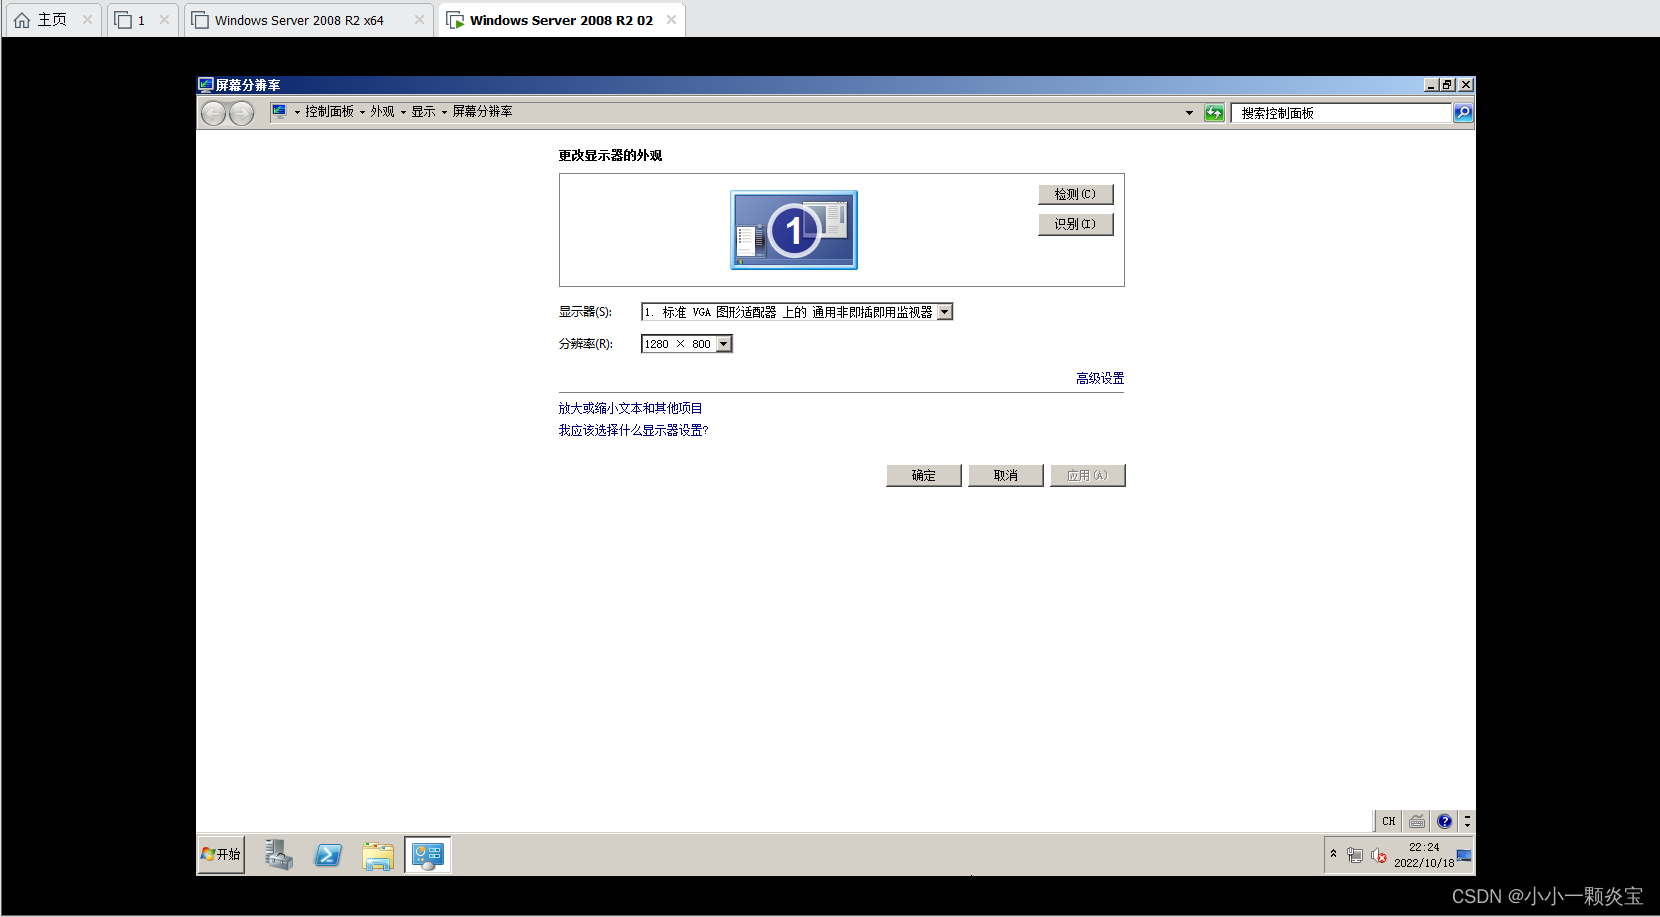Click the window title icon 屏幕分辨率
Image resolution: width=1660 pixels, height=917 pixels.
[x=206, y=85]
